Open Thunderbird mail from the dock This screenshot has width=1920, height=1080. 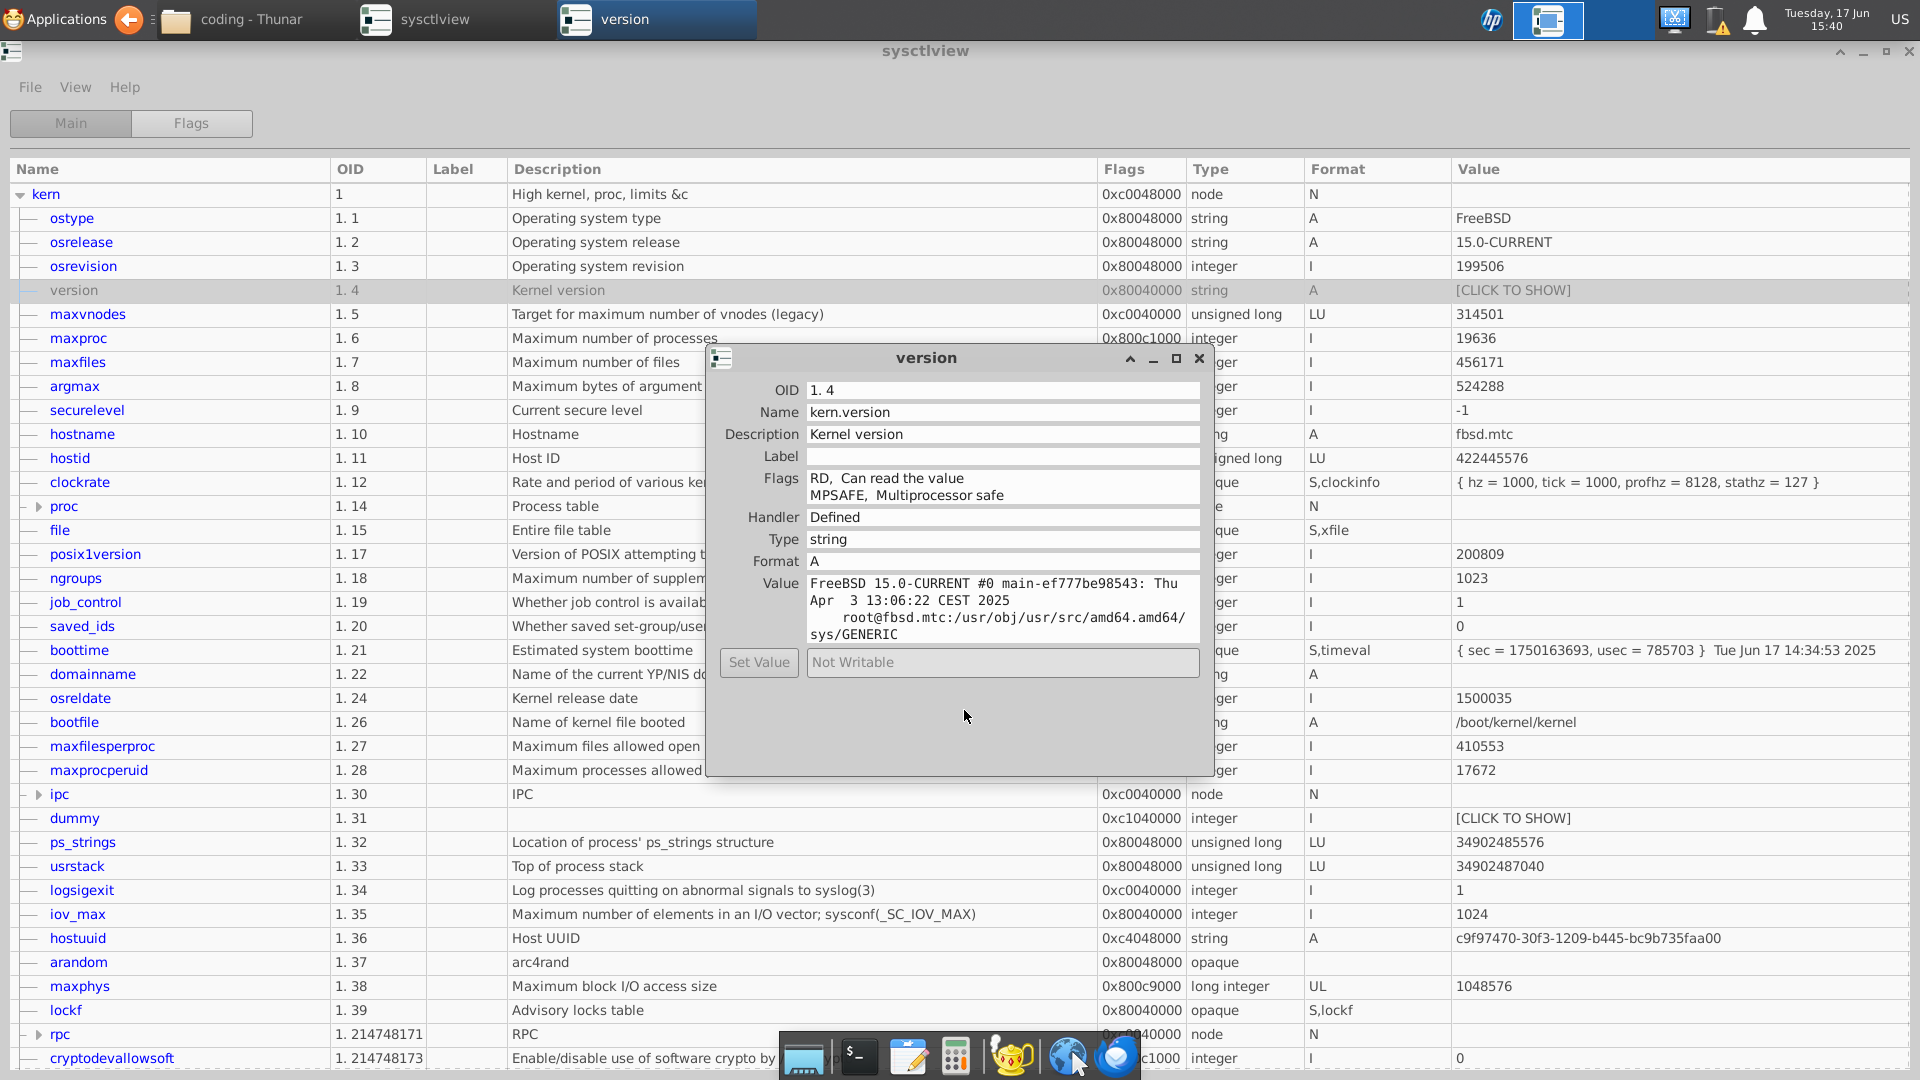pyautogui.click(x=1117, y=1056)
